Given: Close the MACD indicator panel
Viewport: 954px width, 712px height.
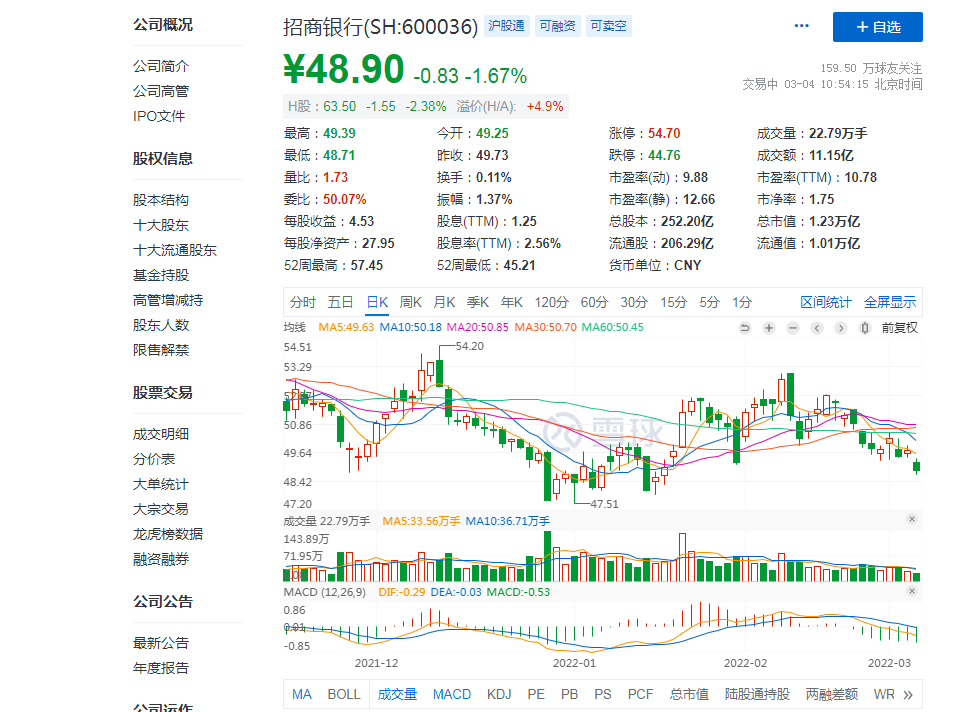Looking at the screenshot, I should (911, 591).
